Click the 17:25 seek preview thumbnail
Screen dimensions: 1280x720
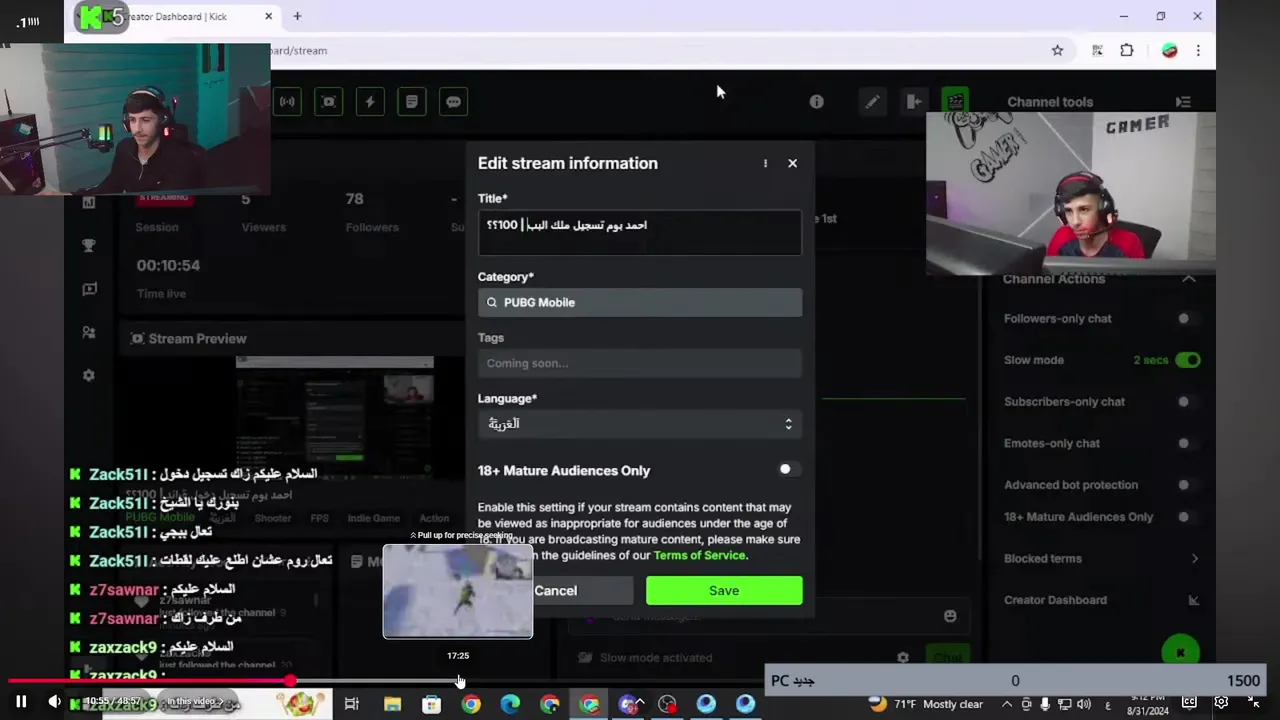(x=458, y=591)
